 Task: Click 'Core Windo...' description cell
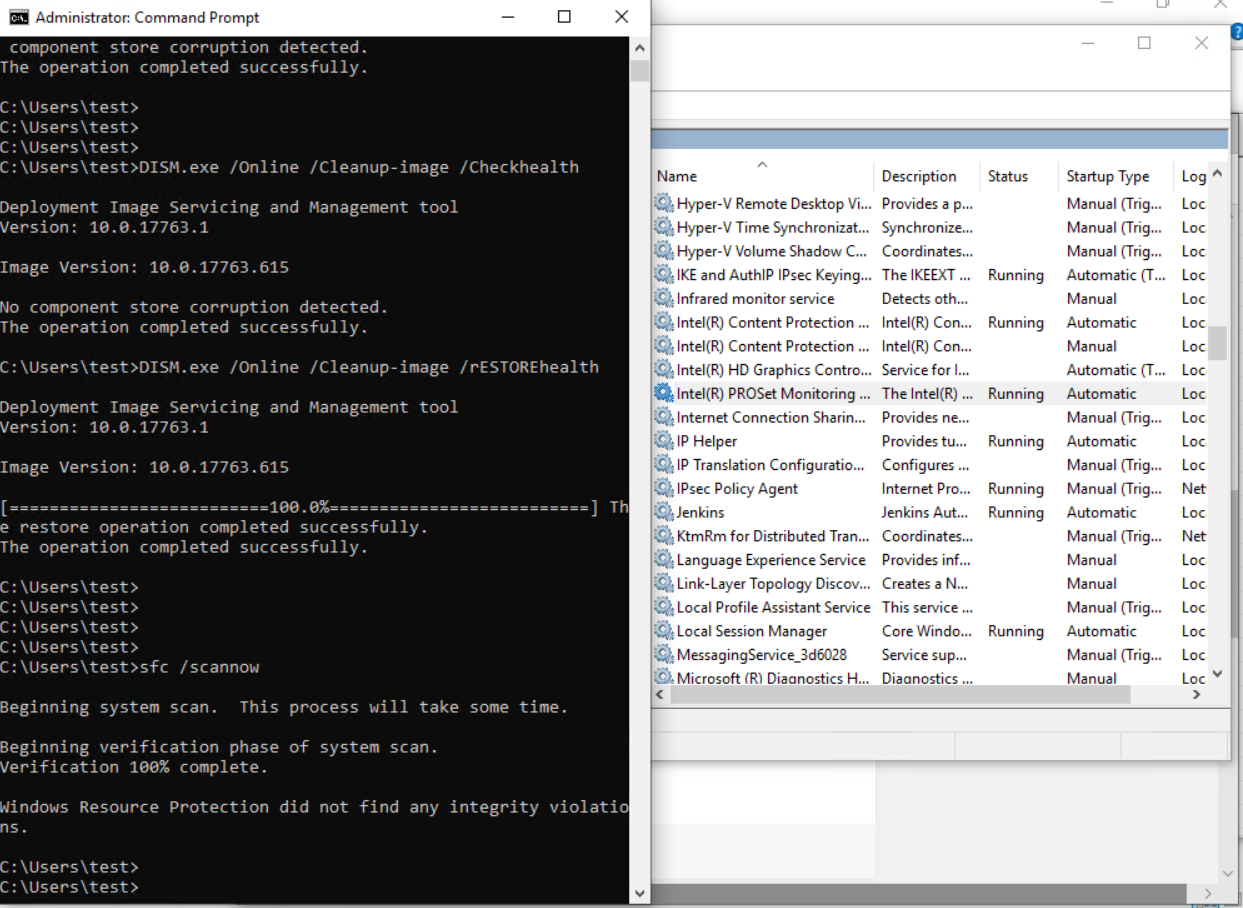(926, 631)
